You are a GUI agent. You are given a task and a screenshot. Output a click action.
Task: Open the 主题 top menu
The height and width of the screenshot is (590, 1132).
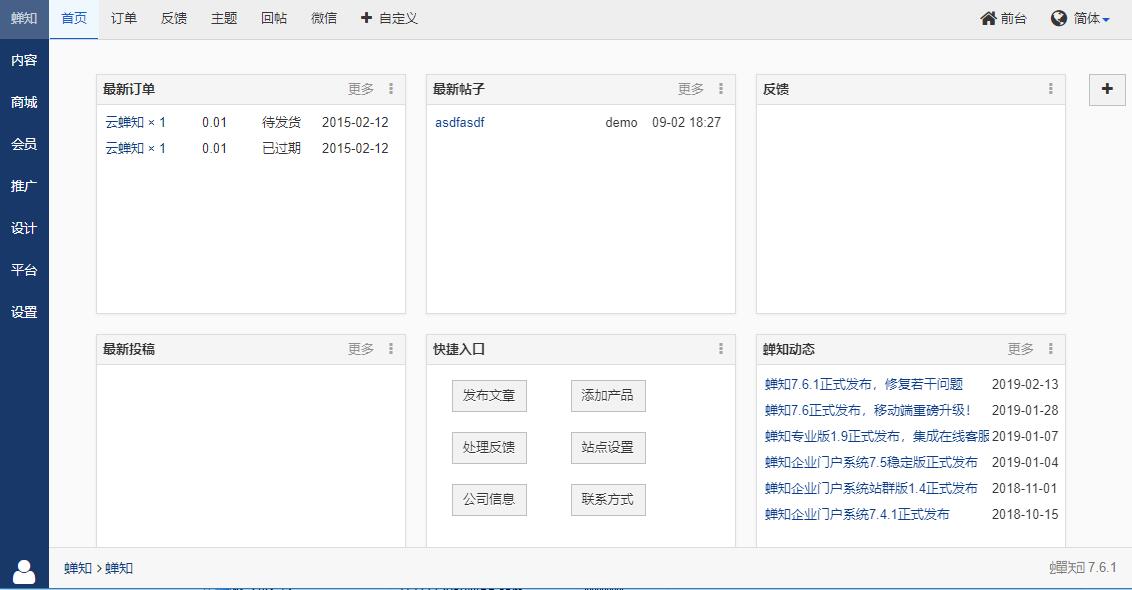[224, 19]
